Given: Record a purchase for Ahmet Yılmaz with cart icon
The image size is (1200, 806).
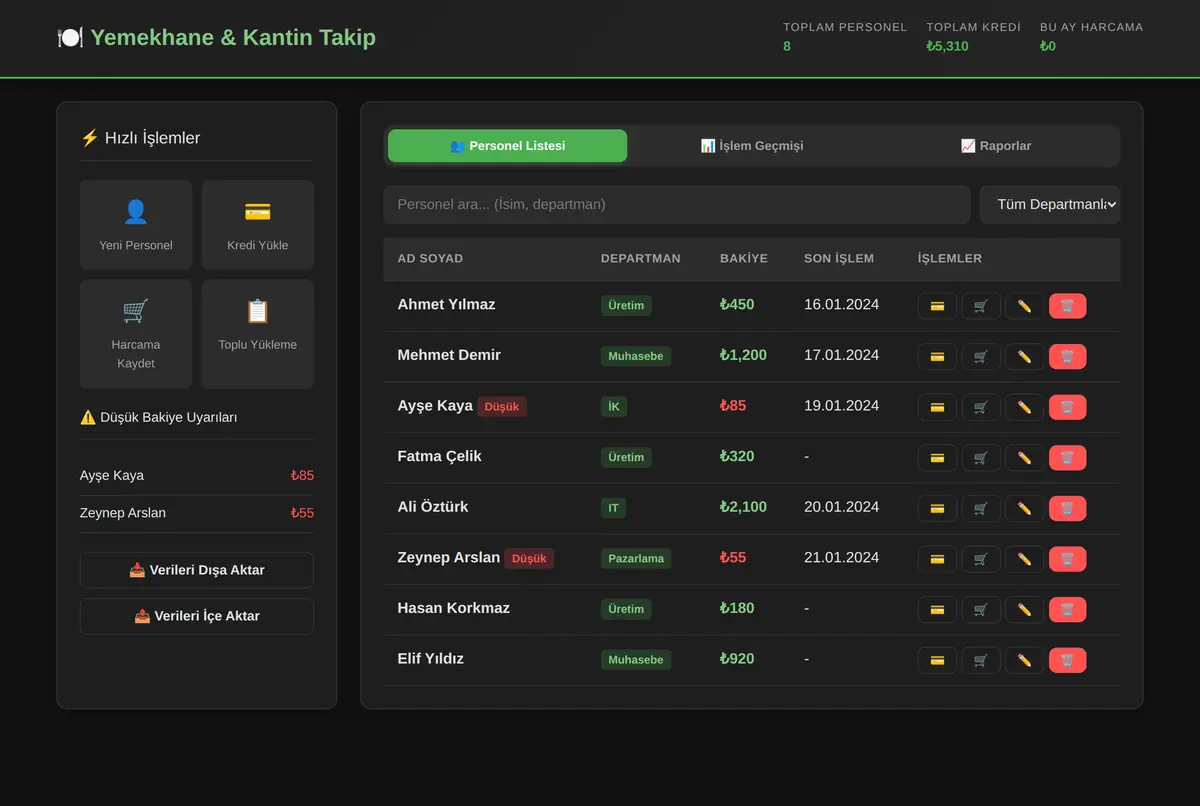Looking at the screenshot, I should click(981, 306).
